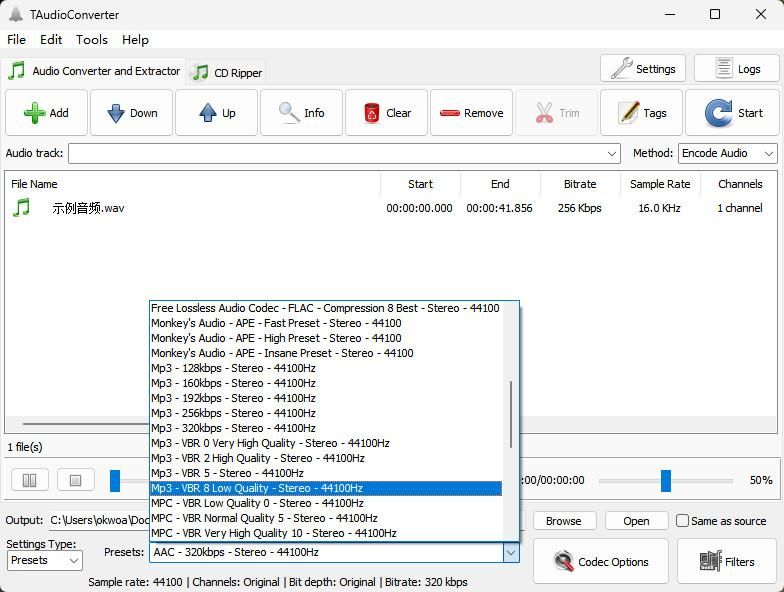This screenshot has width=784, height=592.
Task: Click the Sample Rate column header
Action: pyautogui.click(x=660, y=184)
